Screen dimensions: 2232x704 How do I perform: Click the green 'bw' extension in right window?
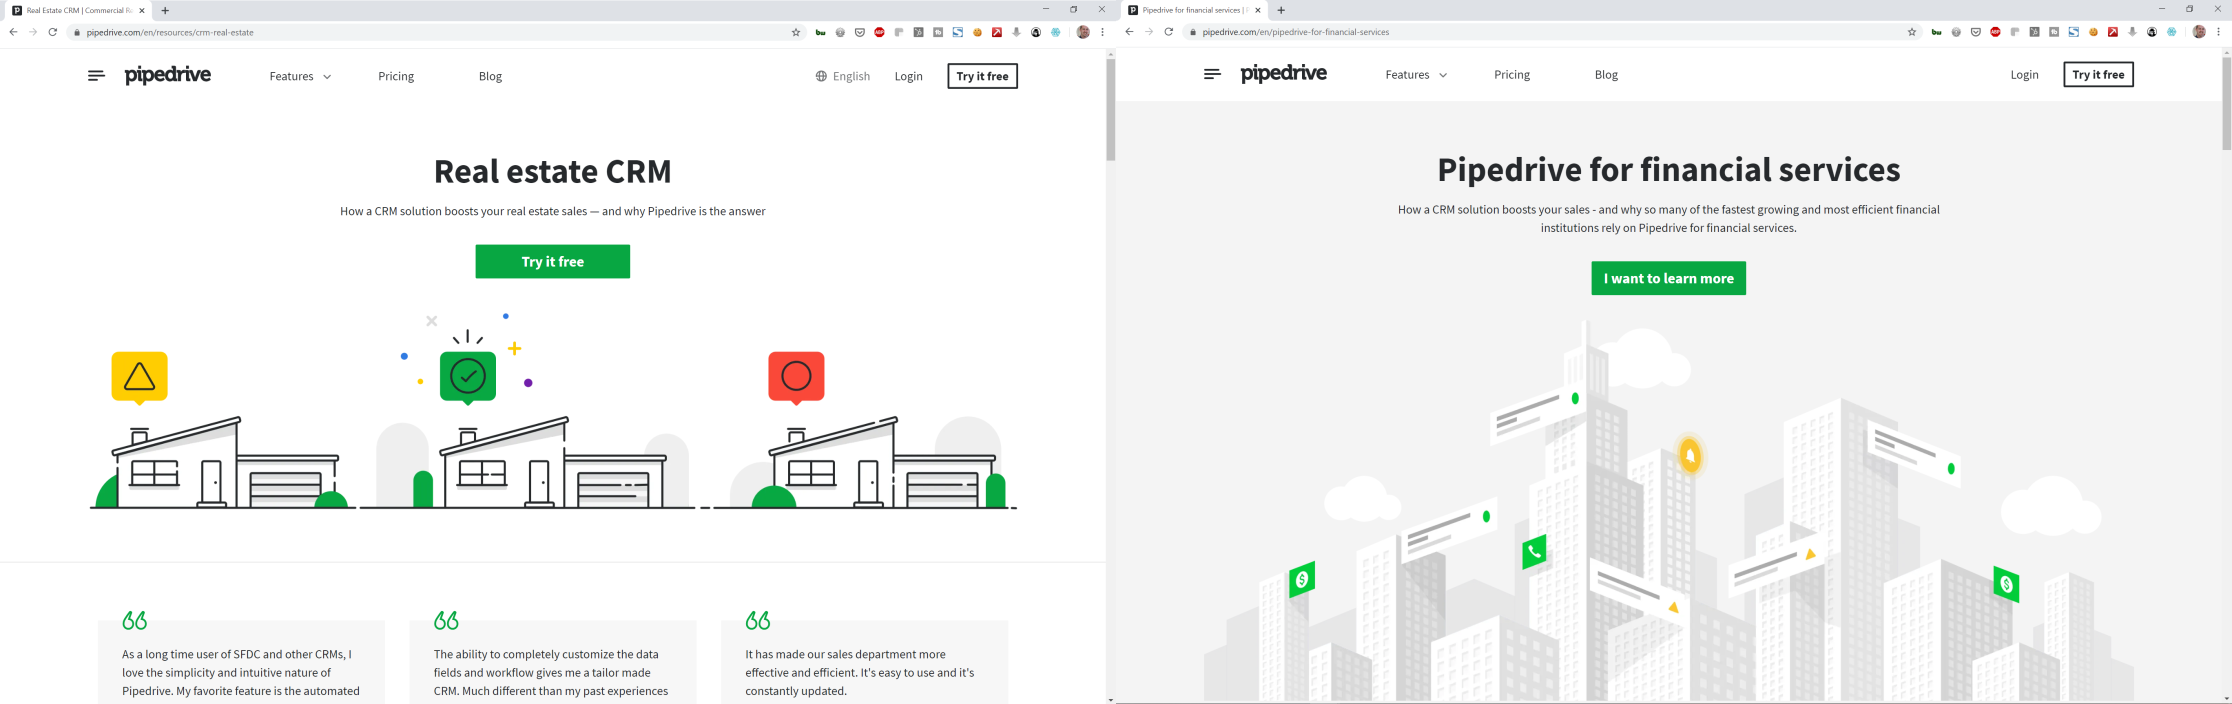point(1937,32)
